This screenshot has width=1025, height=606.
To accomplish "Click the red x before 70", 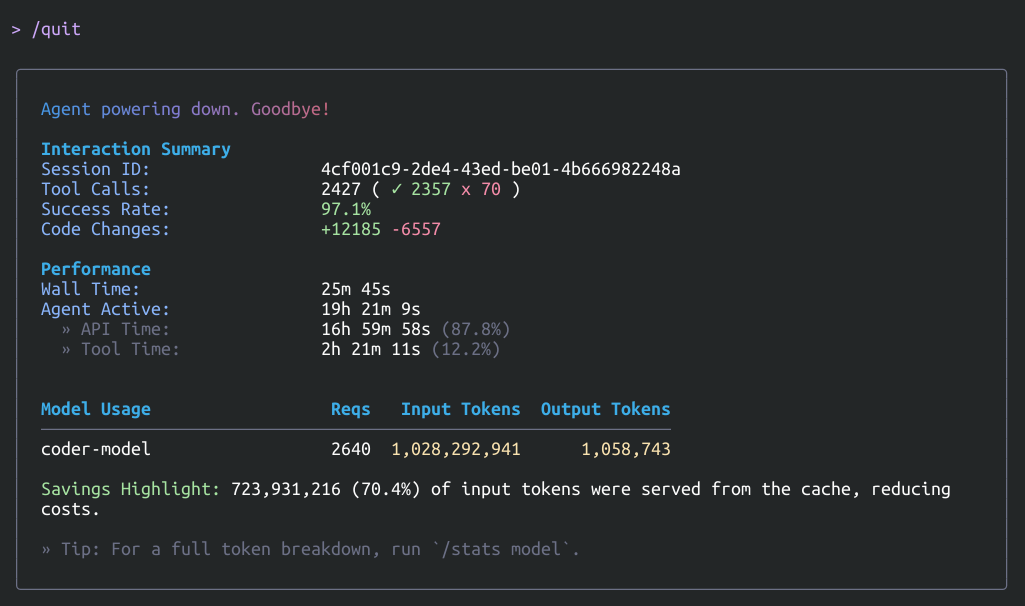I will pos(466,189).
